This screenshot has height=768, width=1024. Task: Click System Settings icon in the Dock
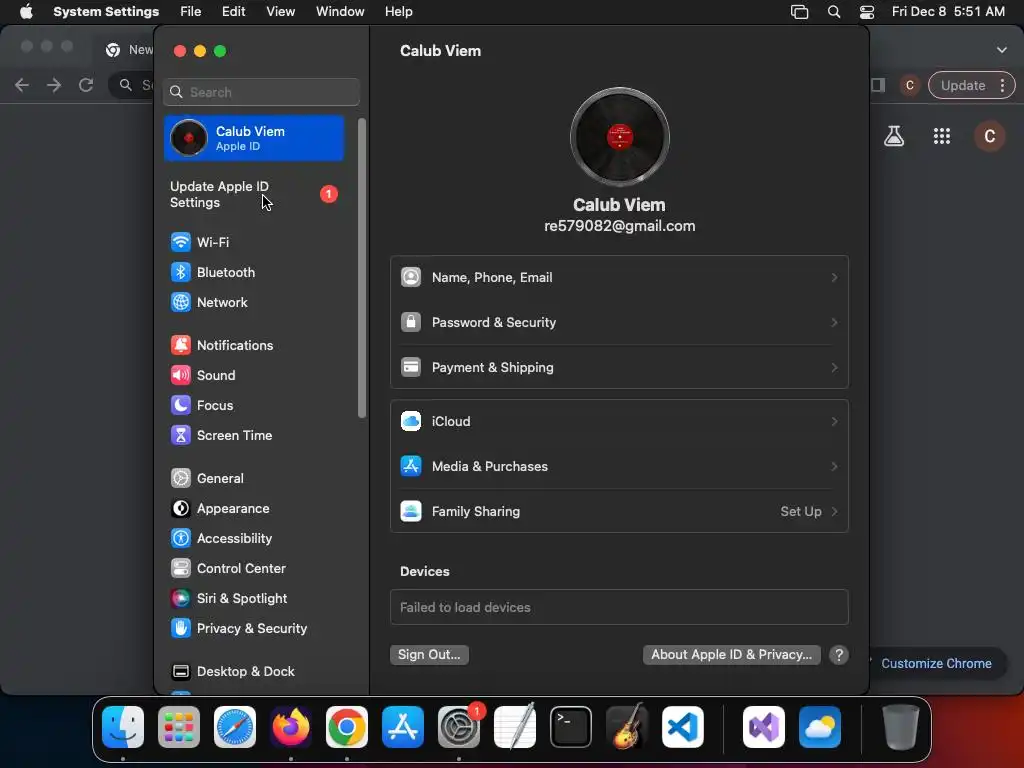pos(459,727)
